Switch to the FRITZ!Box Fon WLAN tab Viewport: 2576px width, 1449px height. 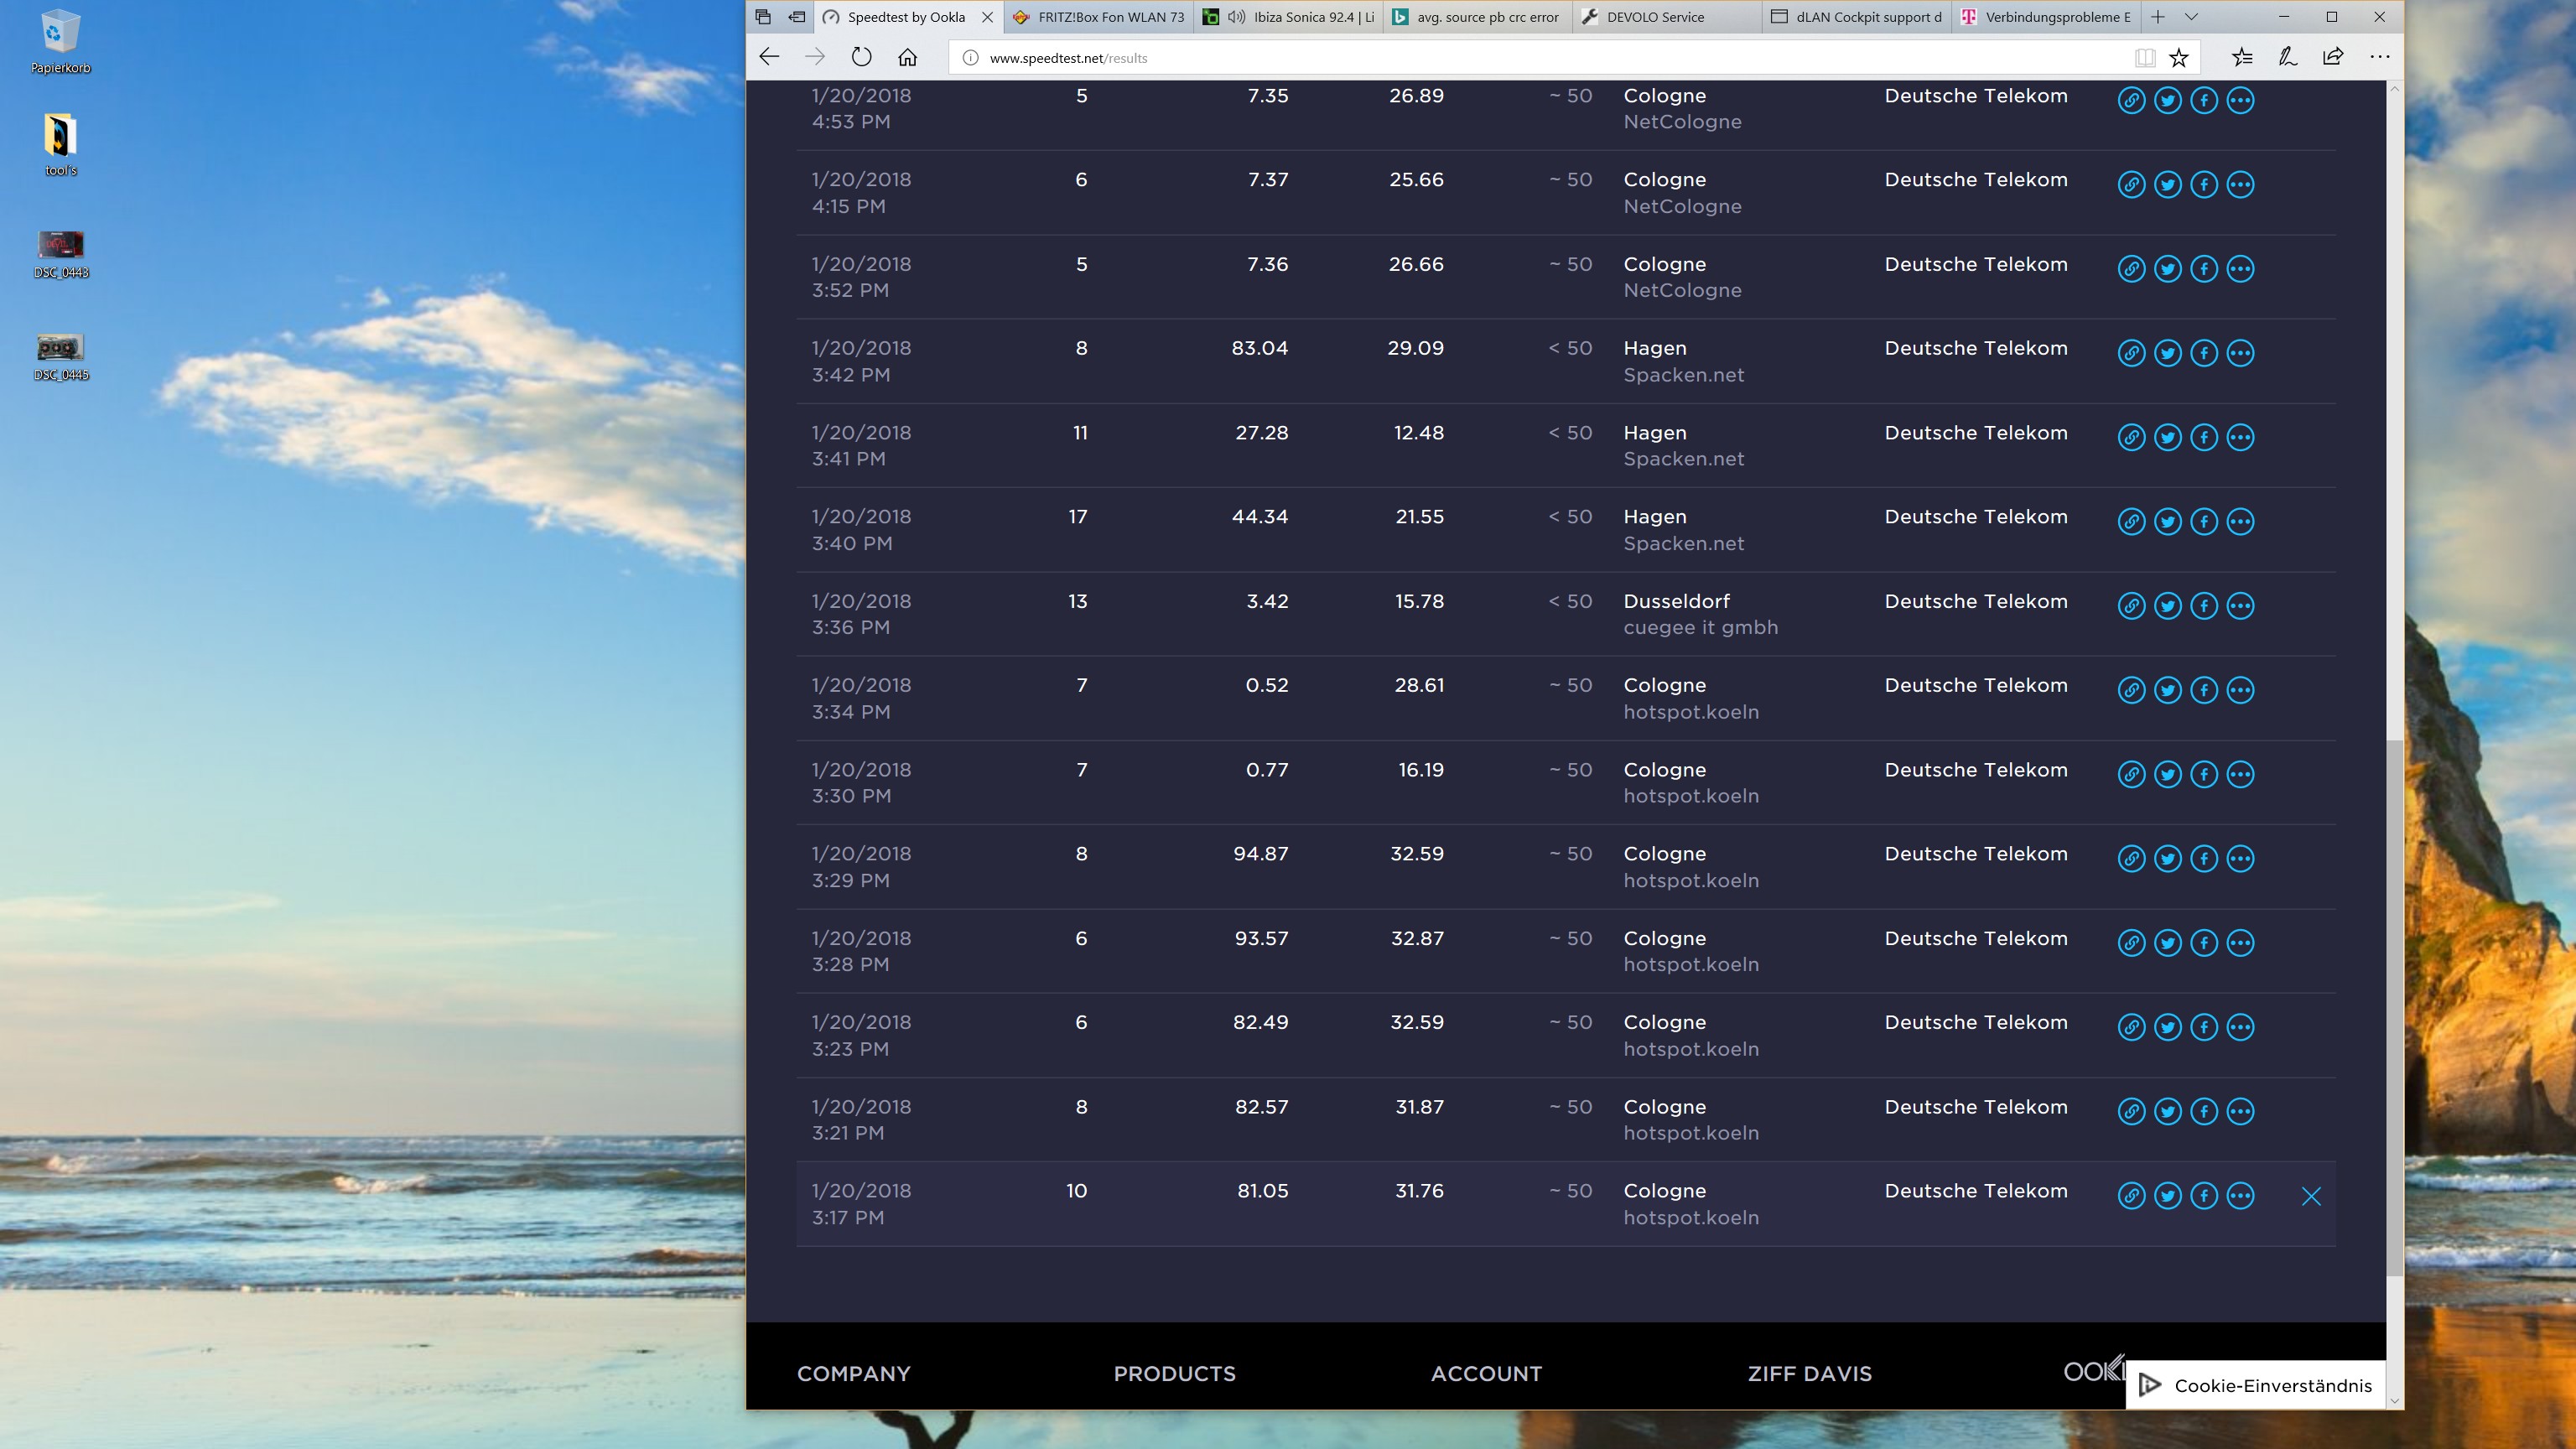tap(1098, 17)
